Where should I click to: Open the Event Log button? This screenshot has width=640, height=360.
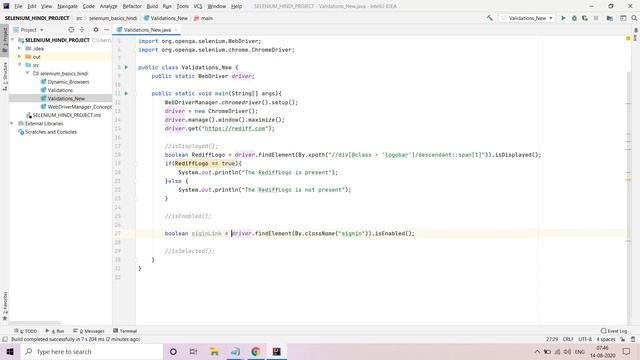click(x=614, y=331)
